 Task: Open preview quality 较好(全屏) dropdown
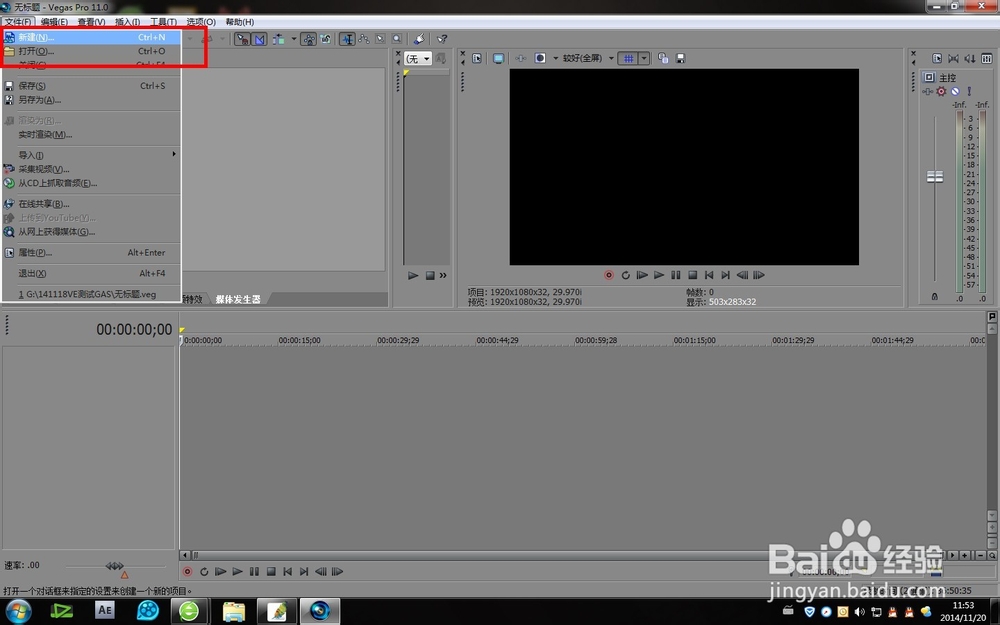pos(587,59)
